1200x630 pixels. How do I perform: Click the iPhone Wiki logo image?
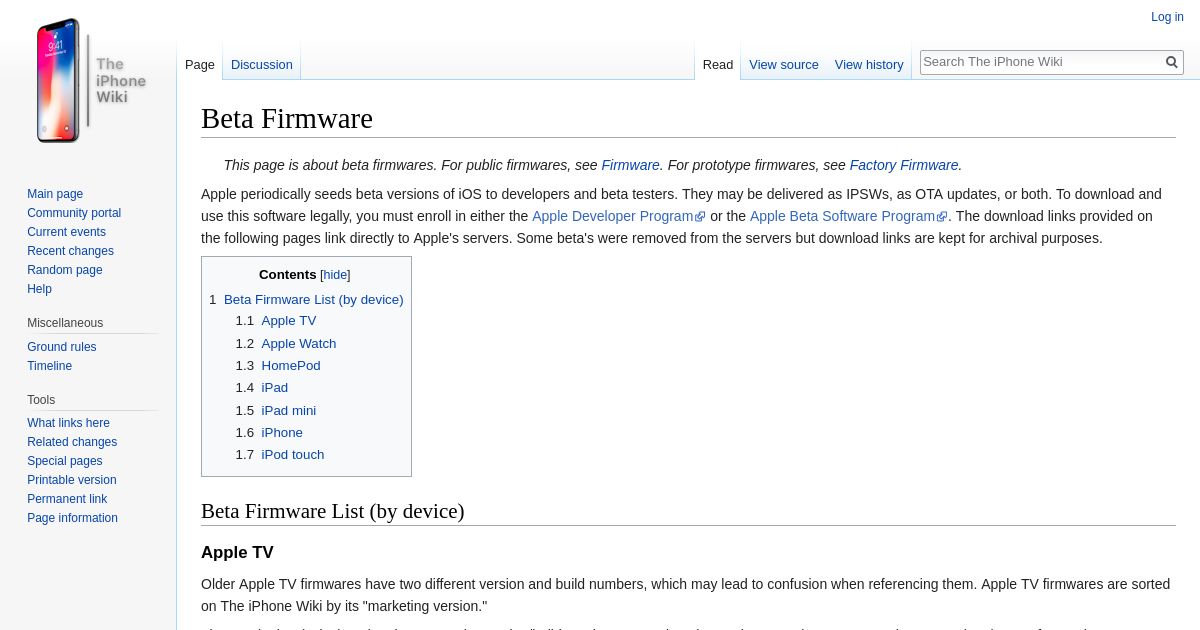tap(90, 80)
